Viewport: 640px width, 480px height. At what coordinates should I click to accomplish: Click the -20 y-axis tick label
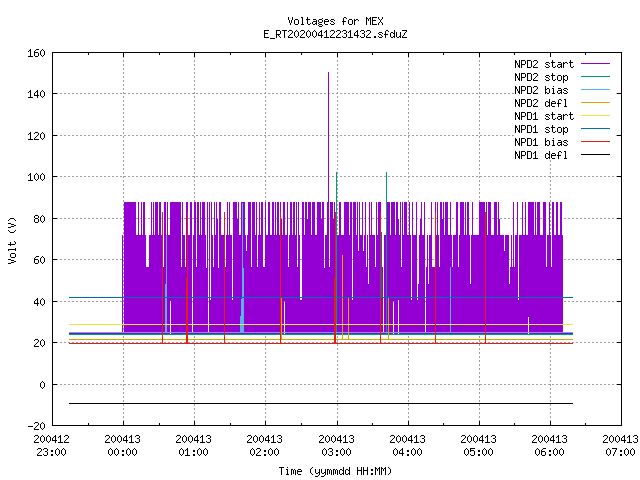click(x=36, y=426)
